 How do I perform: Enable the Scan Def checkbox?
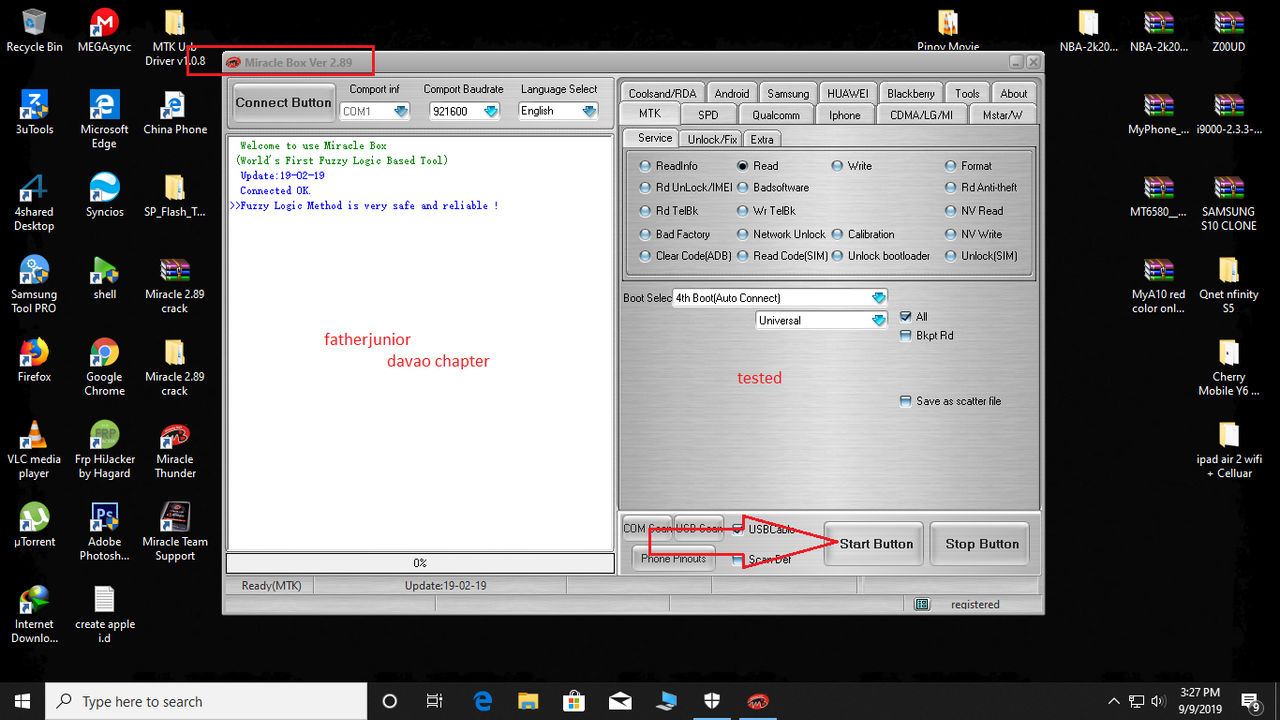(738, 560)
